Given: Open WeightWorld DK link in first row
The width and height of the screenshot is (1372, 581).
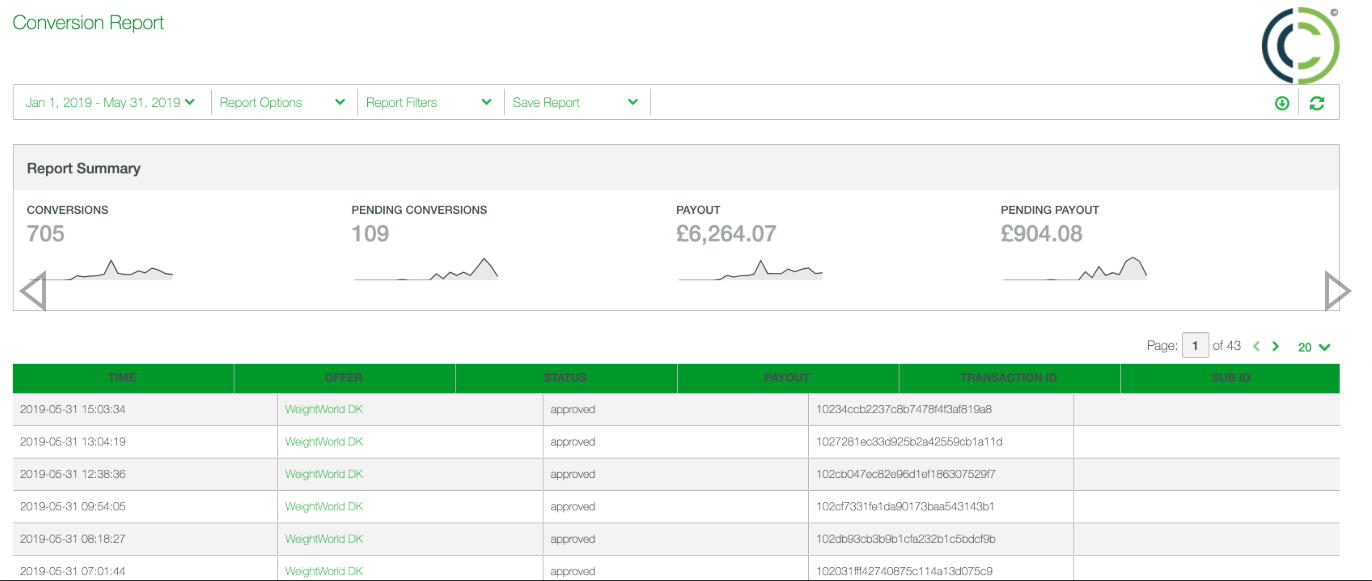Looking at the screenshot, I should 324,409.
